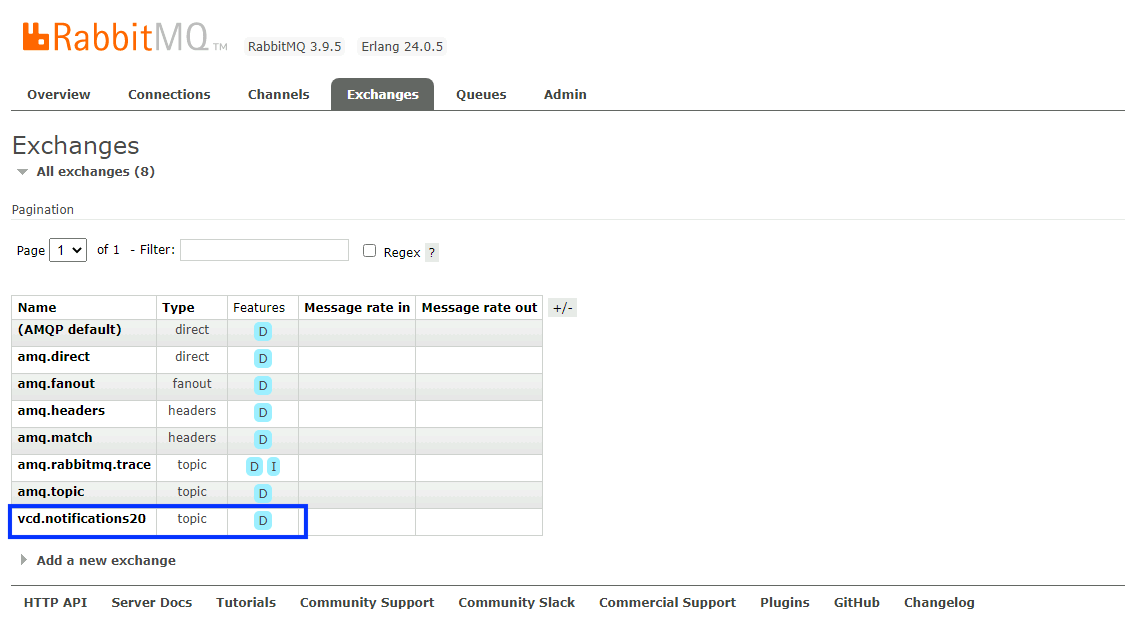Switch to the Queues tab
This screenshot has width=1125, height=629.
[481, 95]
